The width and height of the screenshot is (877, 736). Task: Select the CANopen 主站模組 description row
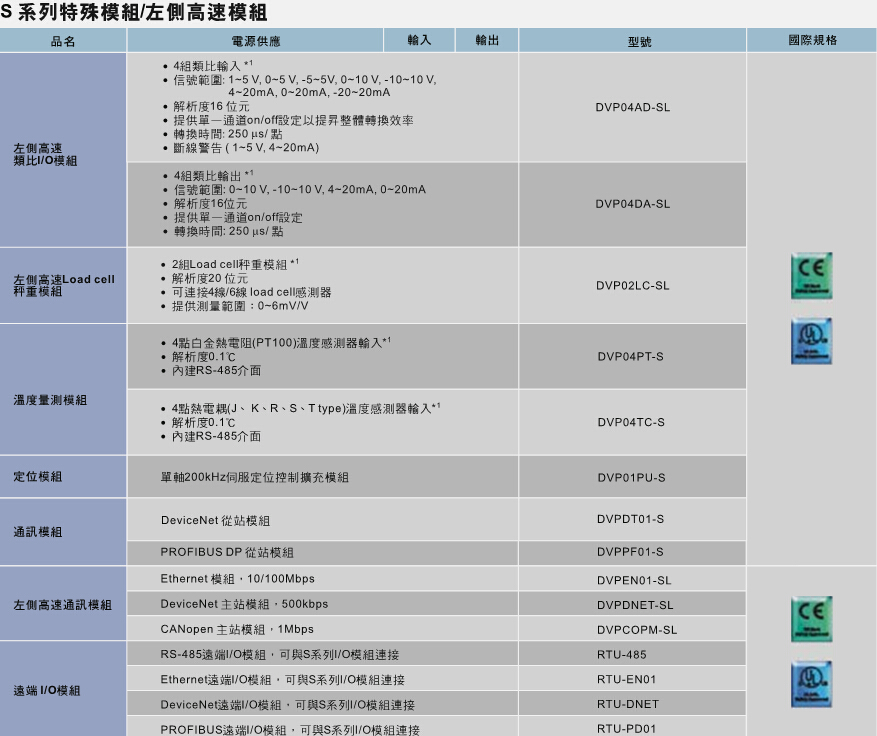click(237, 629)
